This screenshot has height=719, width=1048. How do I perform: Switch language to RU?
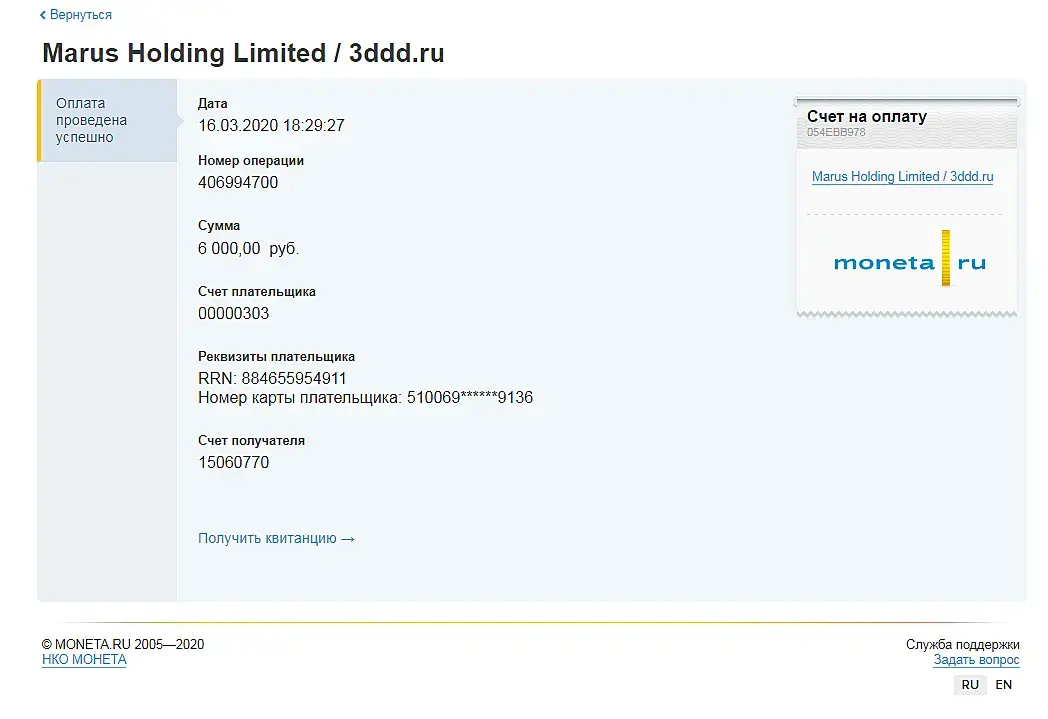[970, 685]
